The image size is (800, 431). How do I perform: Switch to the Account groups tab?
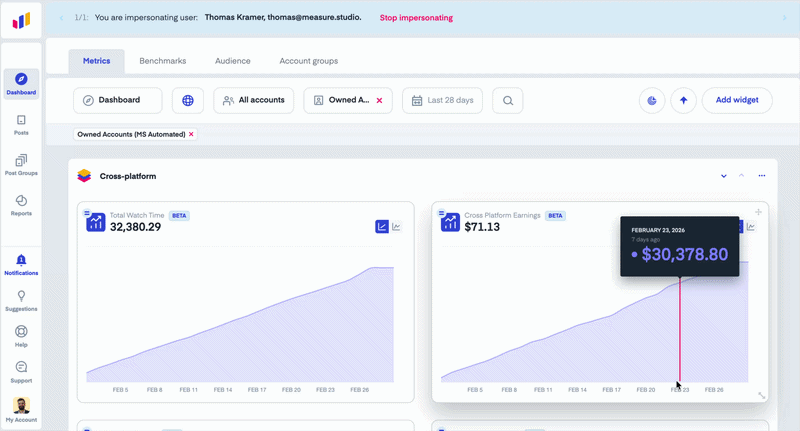[x=309, y=61]
